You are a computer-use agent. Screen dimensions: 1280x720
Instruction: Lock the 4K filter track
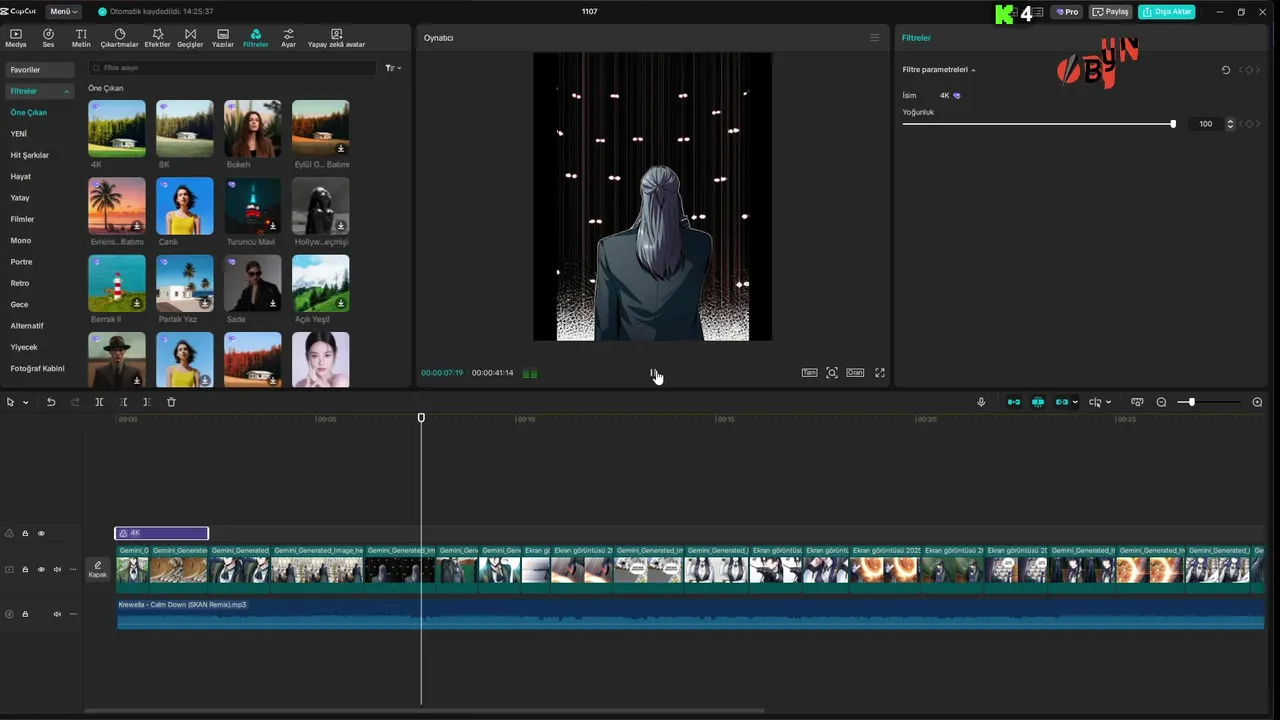(x=25, y=533)
